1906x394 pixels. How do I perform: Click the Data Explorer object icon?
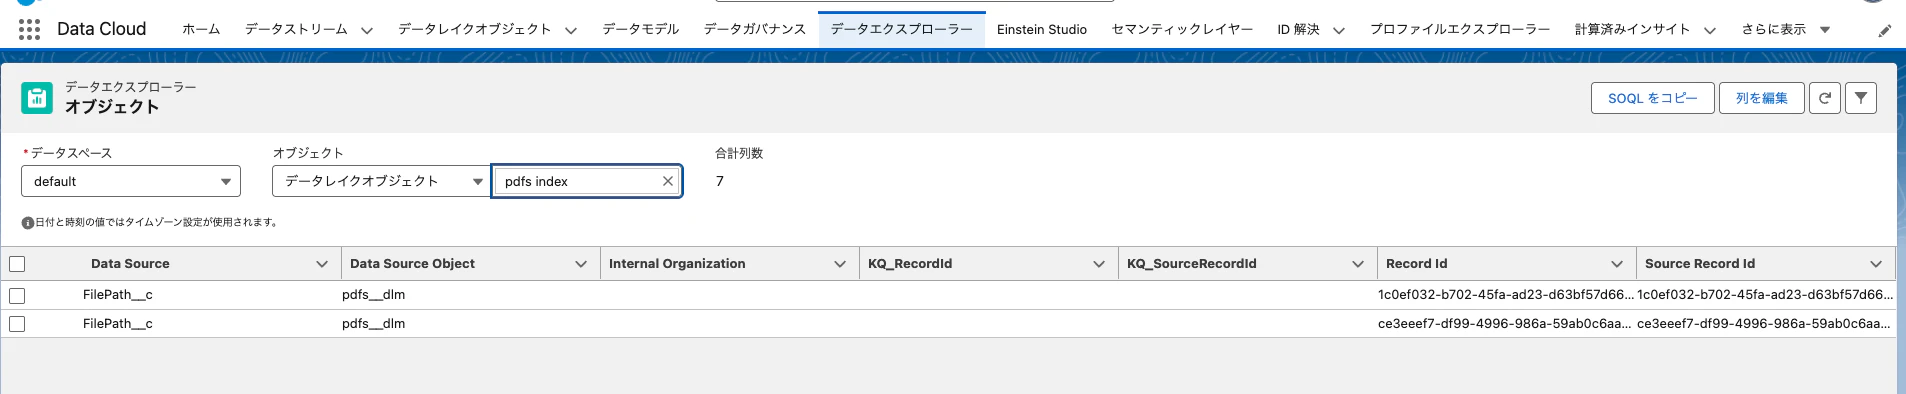(37, 98)
